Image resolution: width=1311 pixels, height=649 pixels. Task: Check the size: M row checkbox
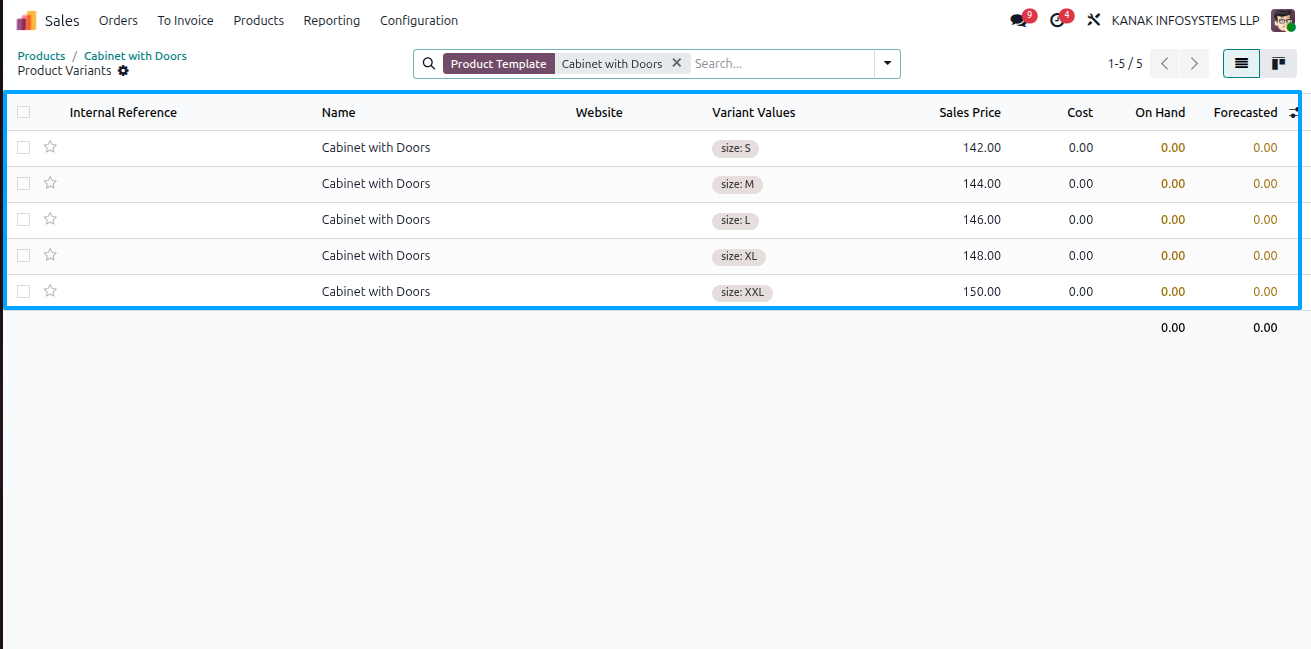[x=23, y=183]
